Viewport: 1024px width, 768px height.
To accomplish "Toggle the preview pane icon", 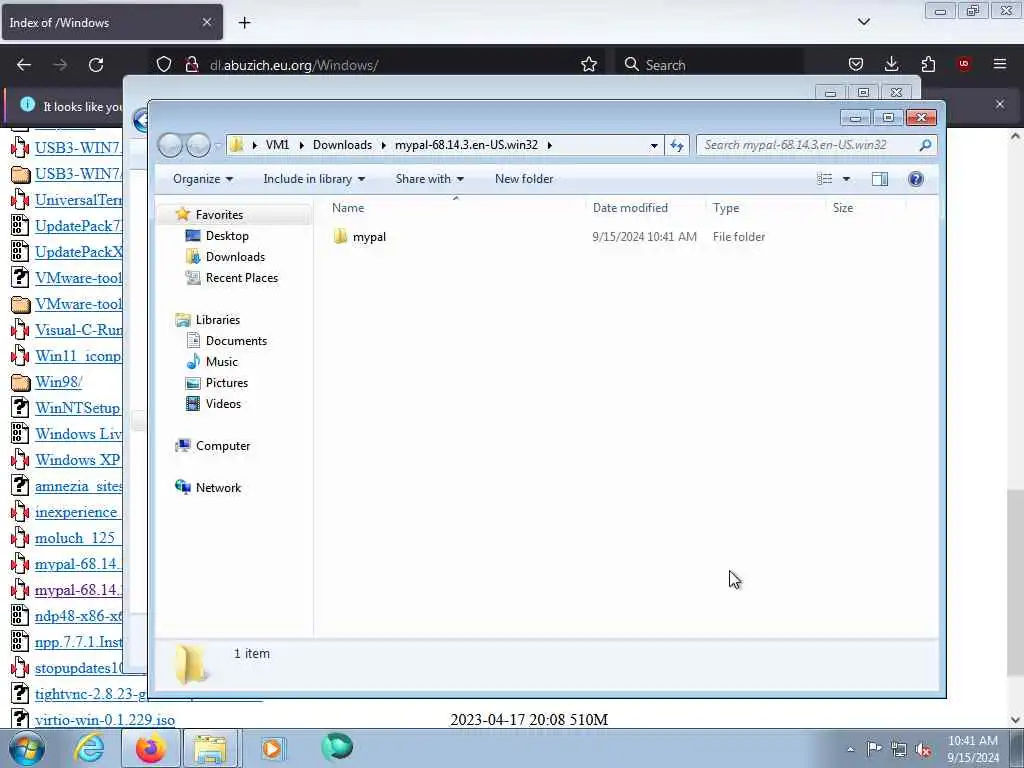I will tap(880, 179).
